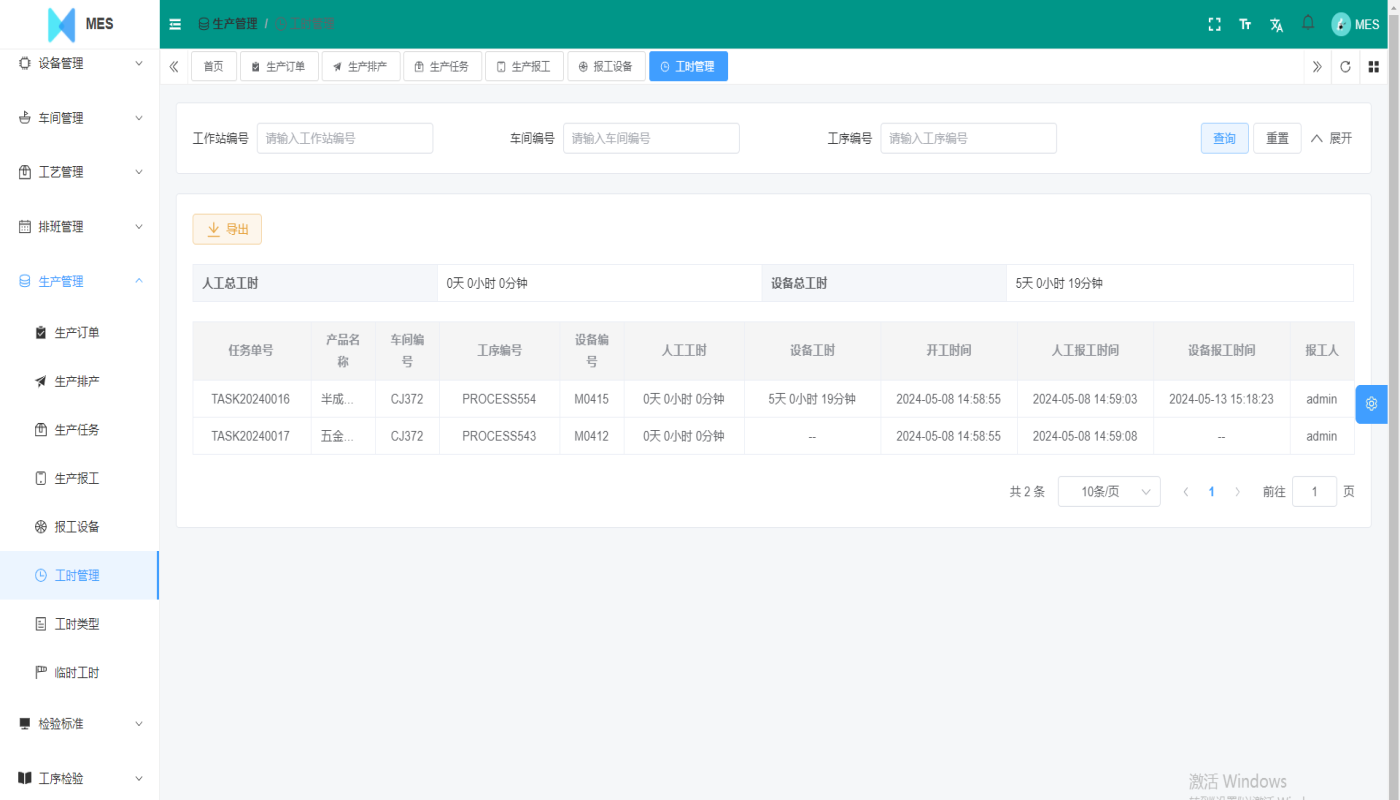Screen dimensions: 1400x800
Task: Click the MES logo in sidebar
Action: pyautogui.click(x=80, y=24)
